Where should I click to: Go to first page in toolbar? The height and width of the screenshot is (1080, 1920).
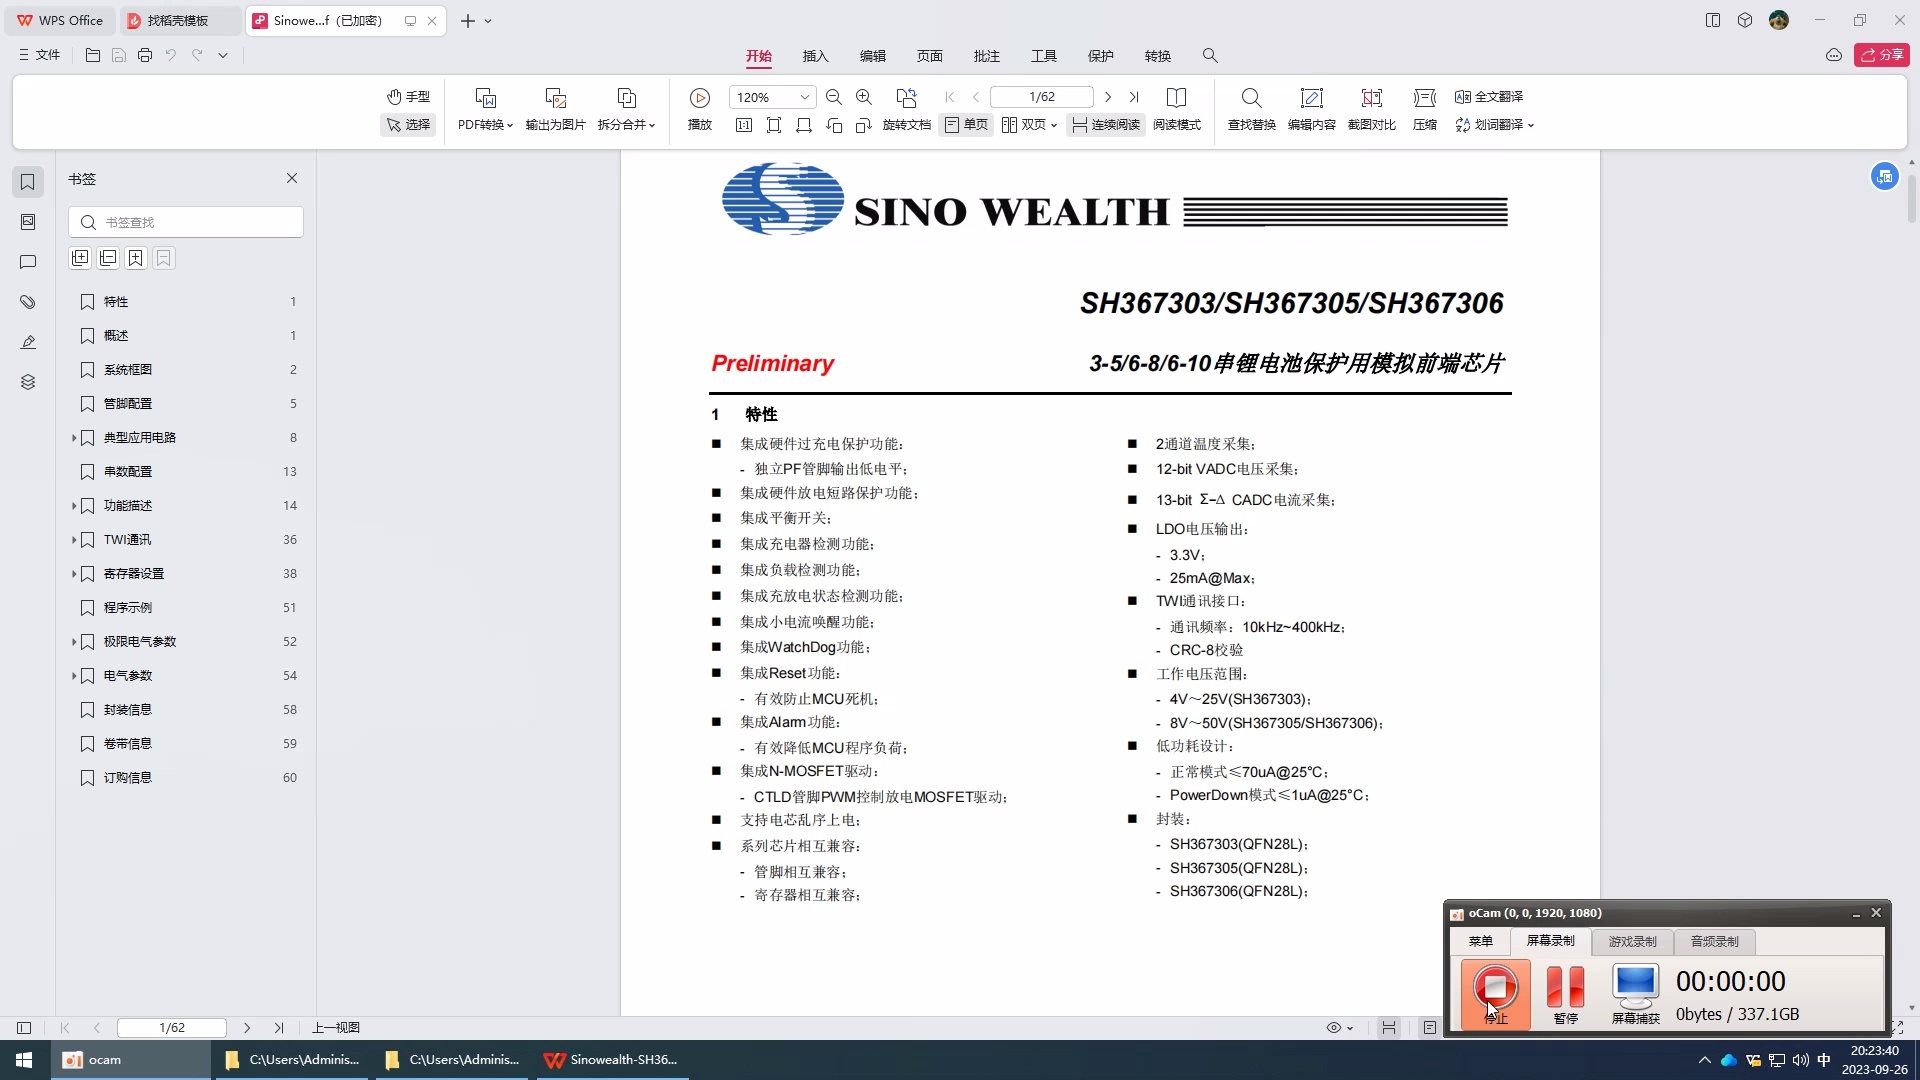coord(950,97)
